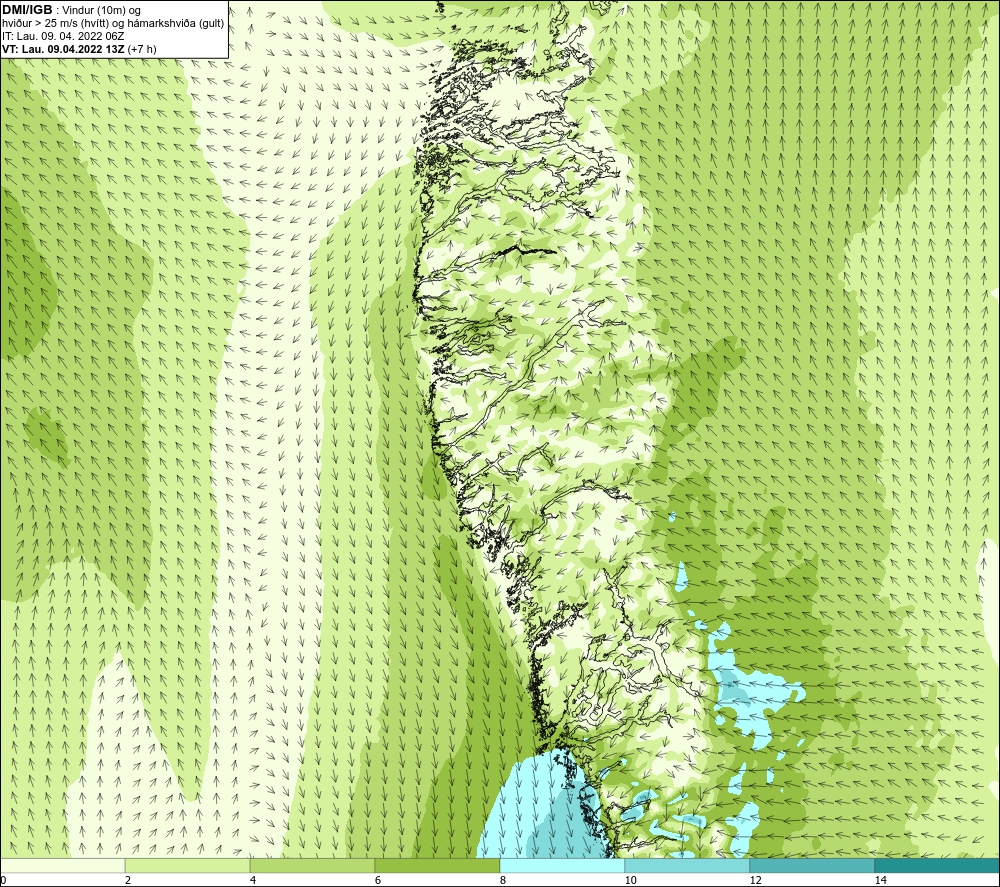Click the 2–4 m/s light green band
The image size is (1000, 887).
pos(188,865)
